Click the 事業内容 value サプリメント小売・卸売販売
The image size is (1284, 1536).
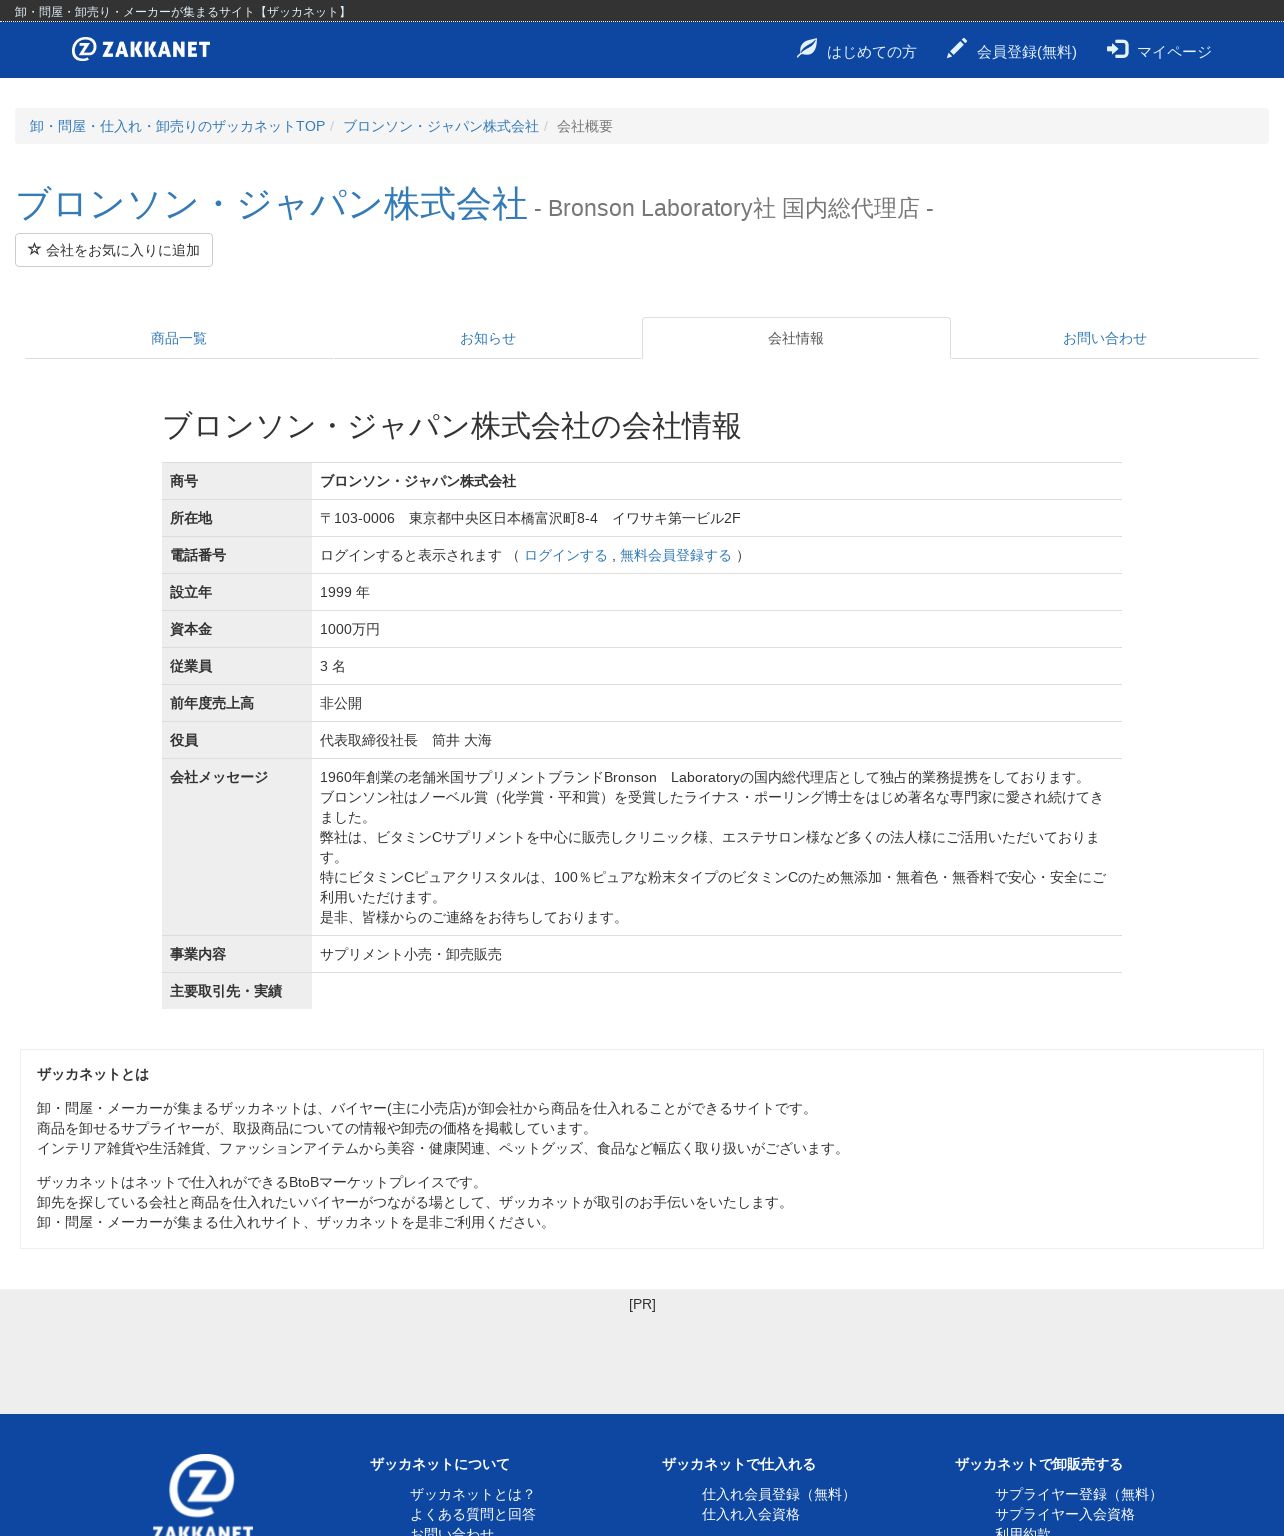(x=411, y=954)
